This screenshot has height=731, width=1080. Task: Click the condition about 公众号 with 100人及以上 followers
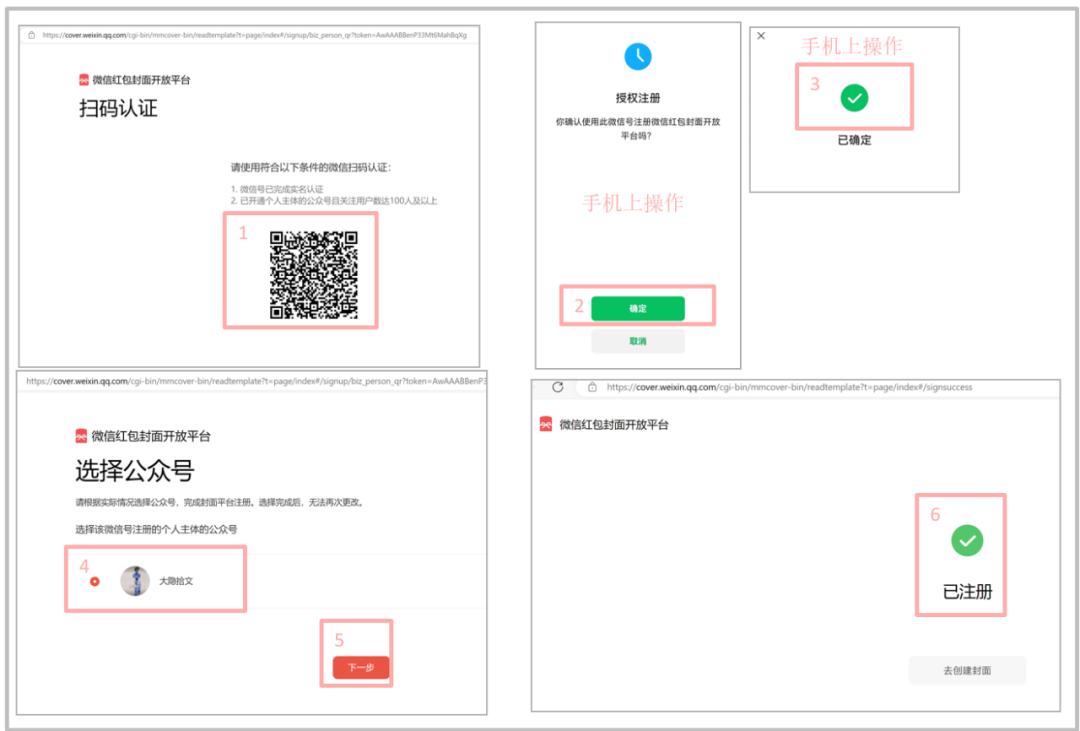coord(334,200)
